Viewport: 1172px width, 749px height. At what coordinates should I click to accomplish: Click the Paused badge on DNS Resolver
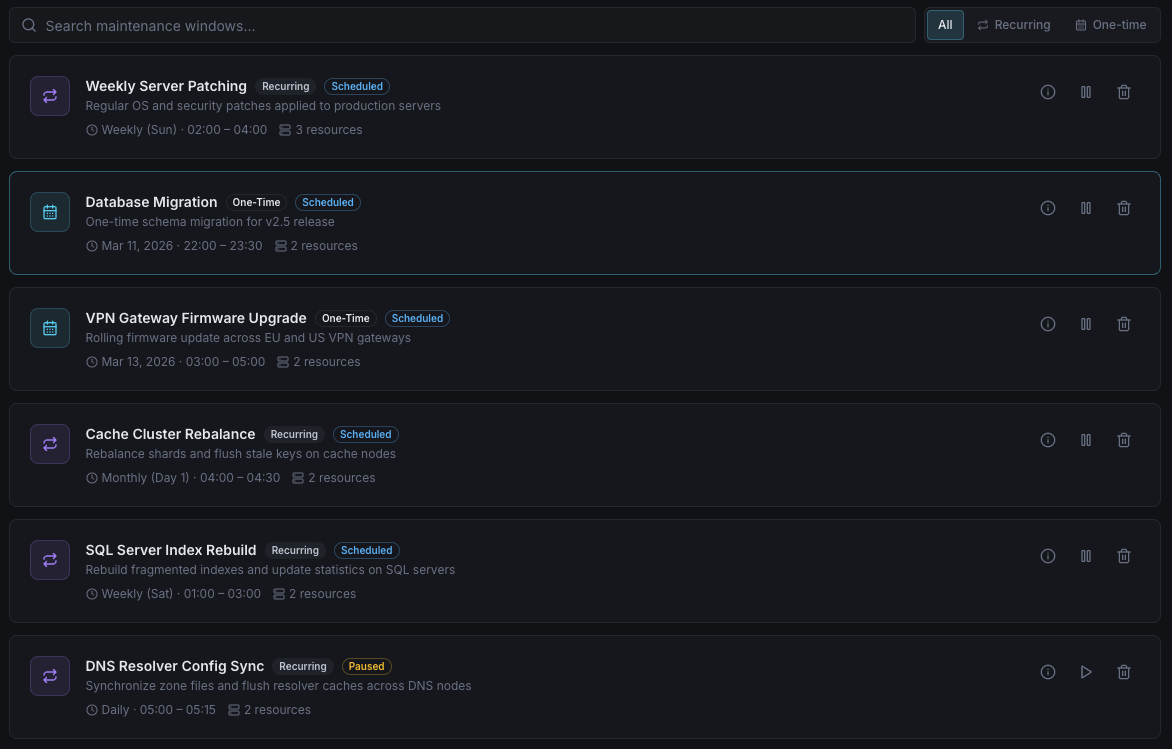pyautogui.click(x=366, y=666)
